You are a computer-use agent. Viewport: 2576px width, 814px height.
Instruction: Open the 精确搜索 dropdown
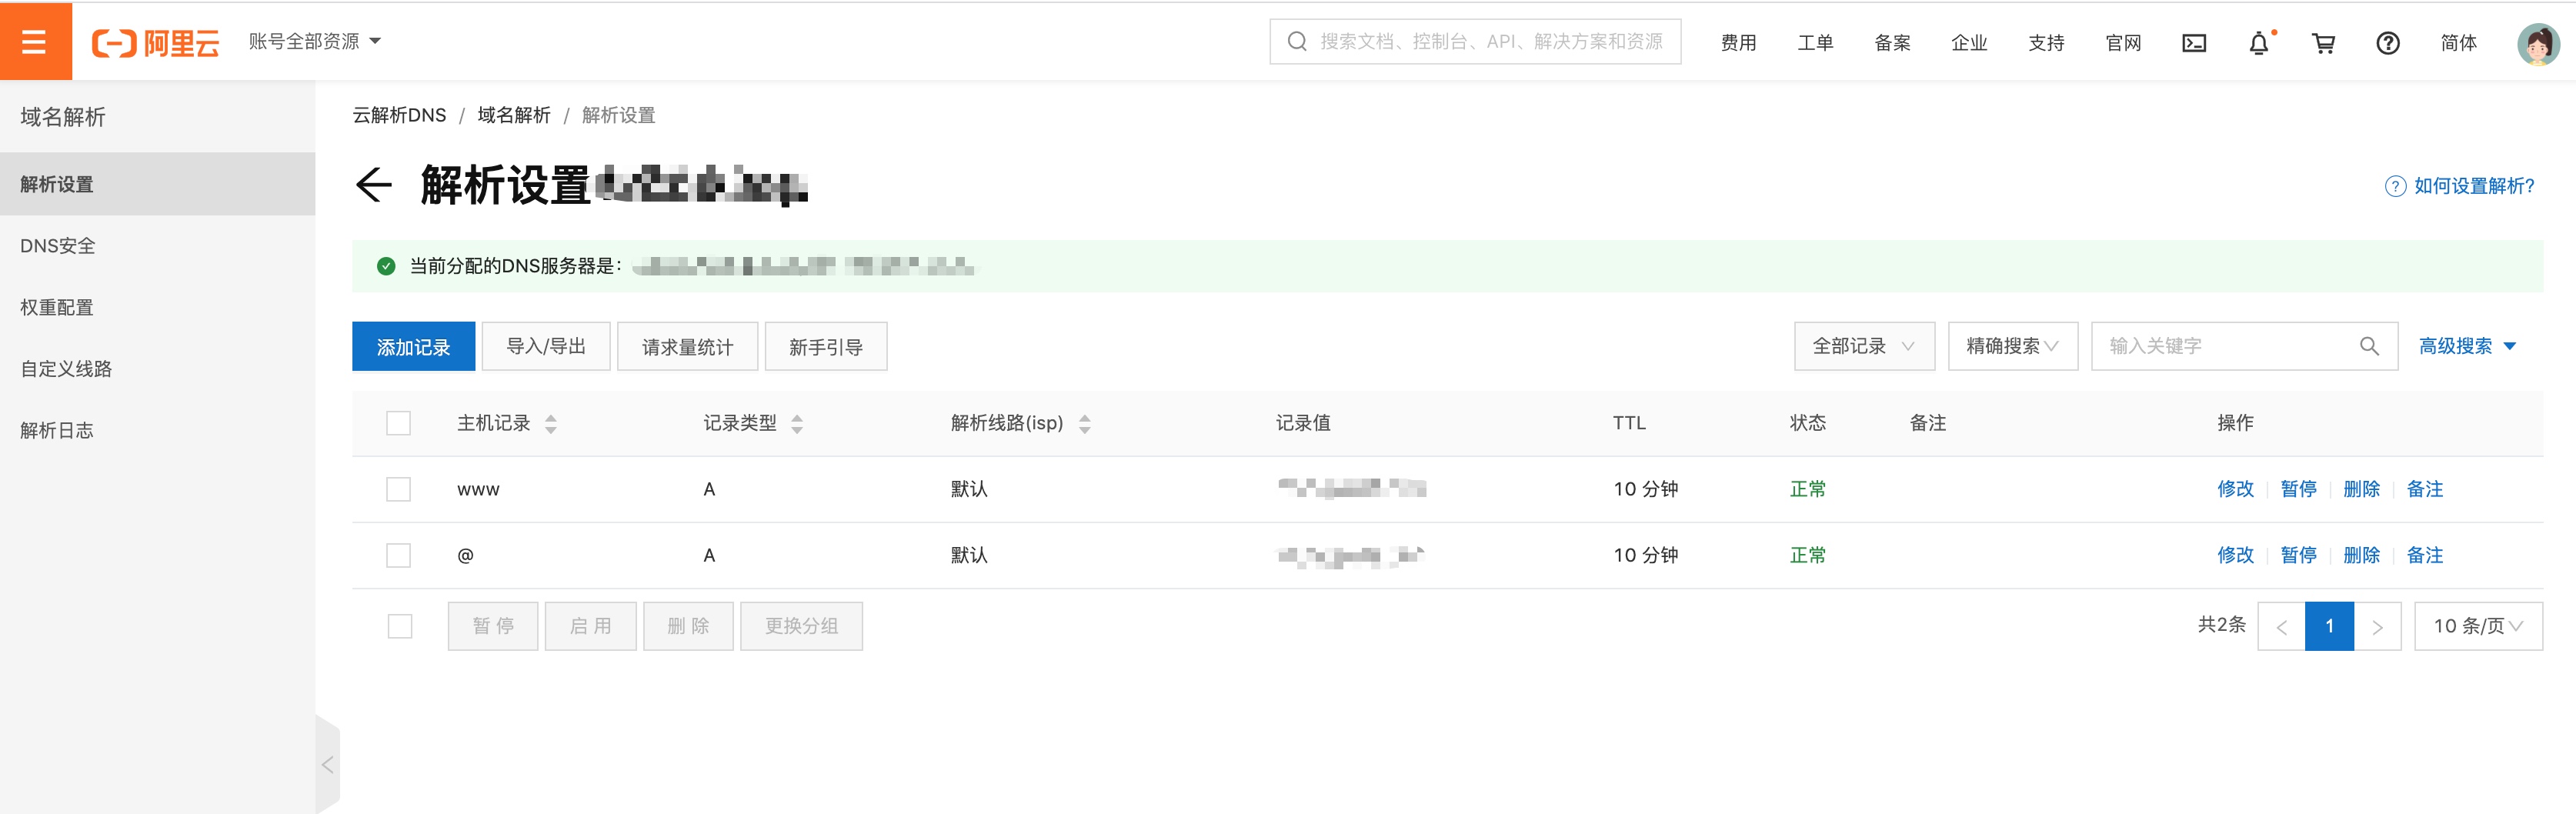[x=2012, y=346]
